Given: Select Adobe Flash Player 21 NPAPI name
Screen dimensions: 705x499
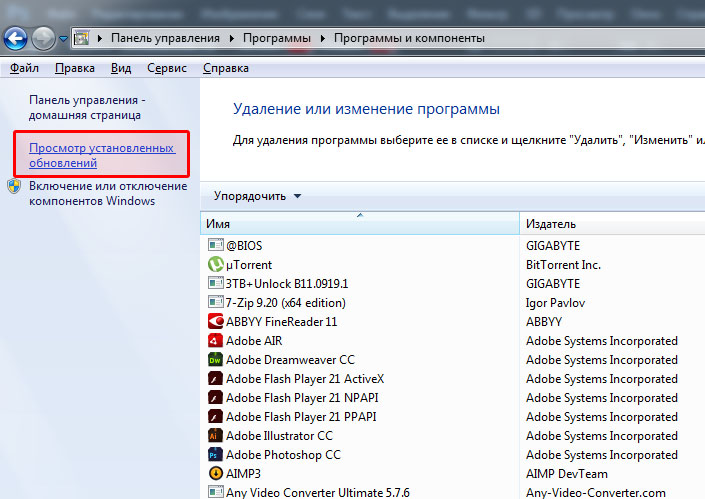Looking at the screenshot, I should (302, 398).
